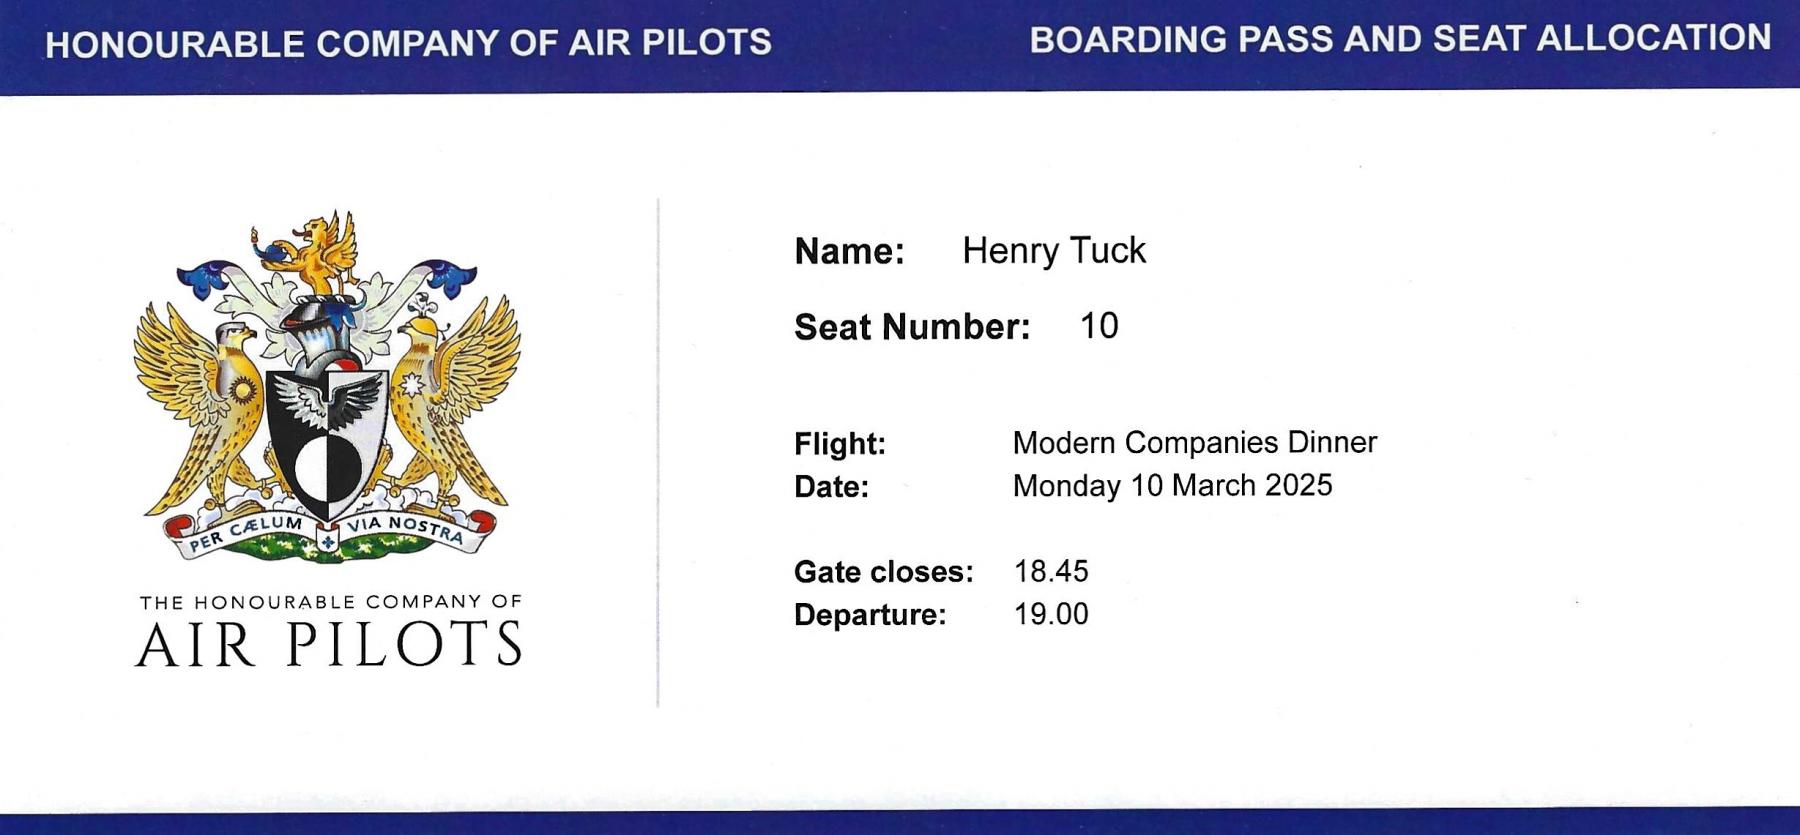Click the small text The Honourable Company Of
Screen dimensions: 1800x835
[x=330, y=602]
